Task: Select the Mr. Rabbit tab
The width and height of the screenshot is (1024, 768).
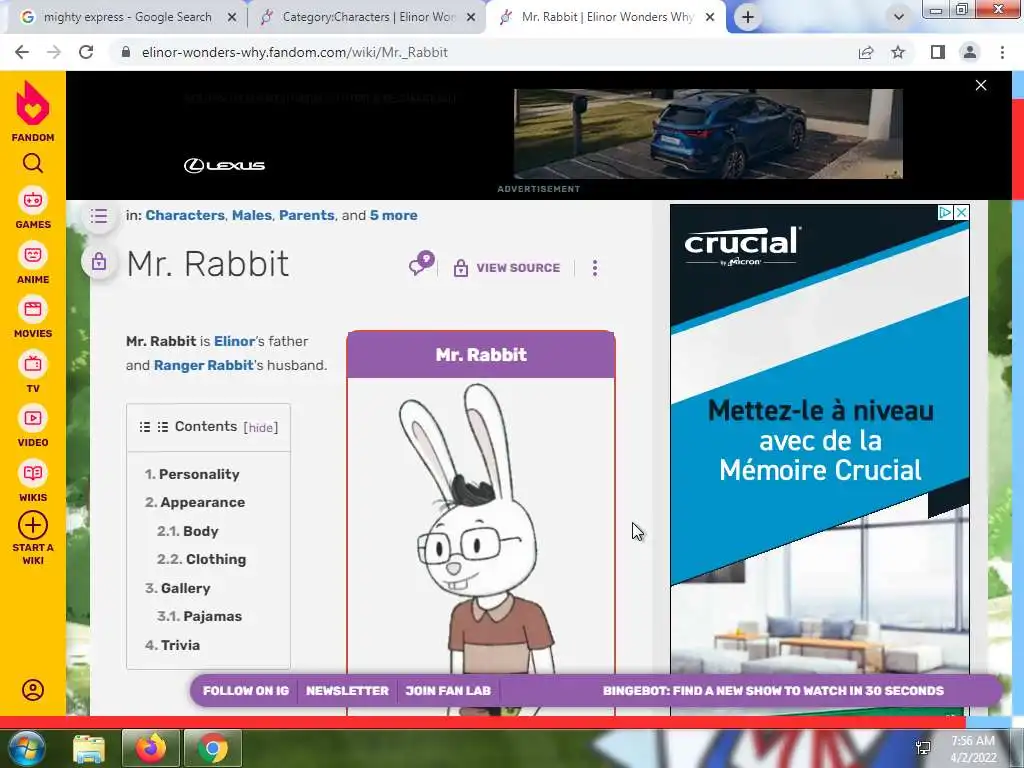Action: click(607, 17)
